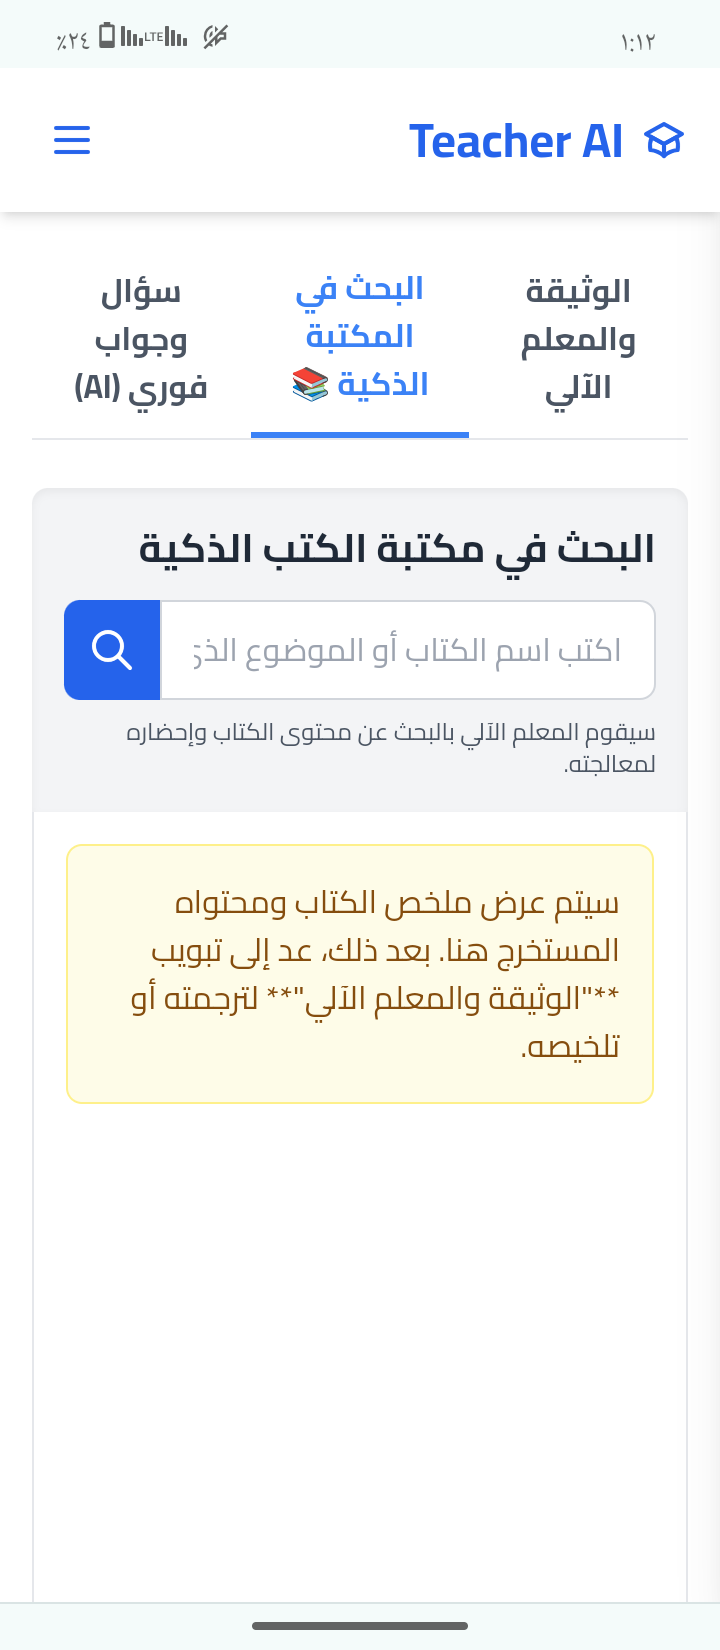Click the graduation cap logo icon
This screenshot has height=1650, width=720.
click(664, 141)
